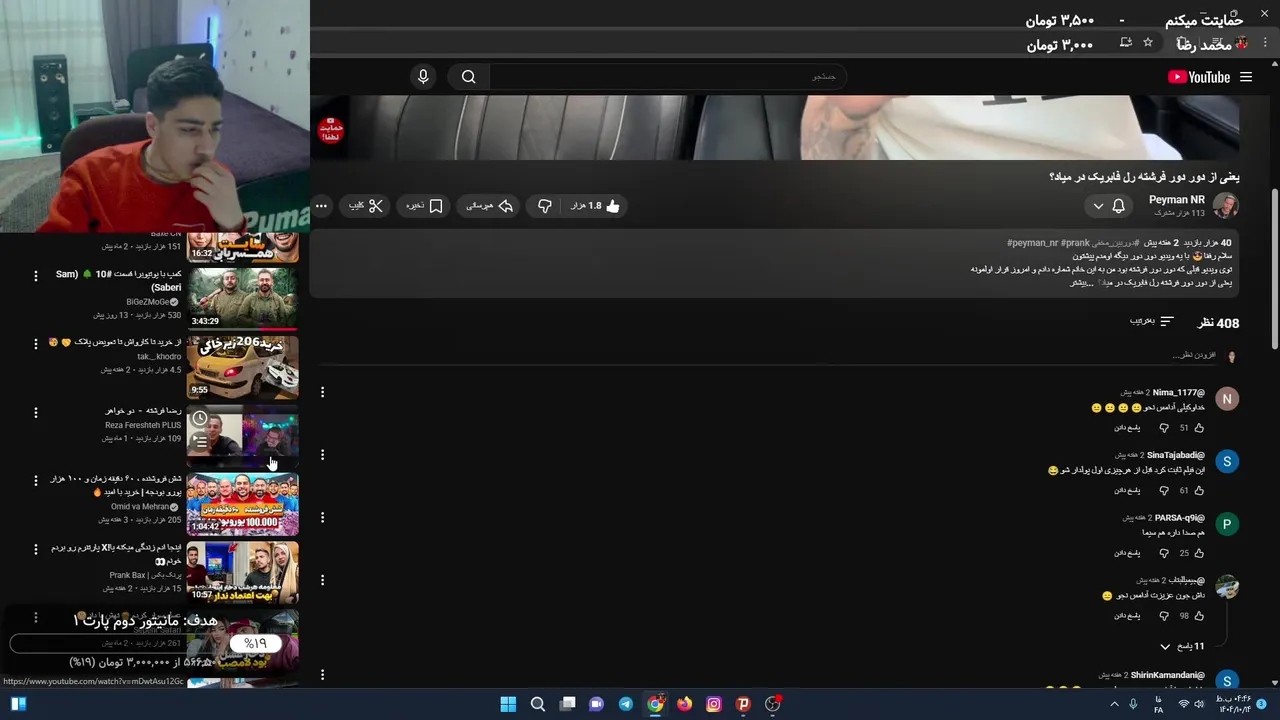Open more actions beside the Clip button
1280x720 pixels.
321,206
